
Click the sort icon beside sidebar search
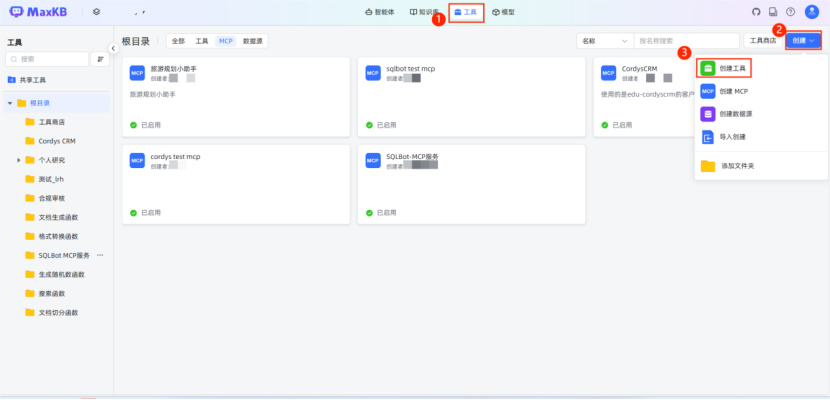pos(100,59)
